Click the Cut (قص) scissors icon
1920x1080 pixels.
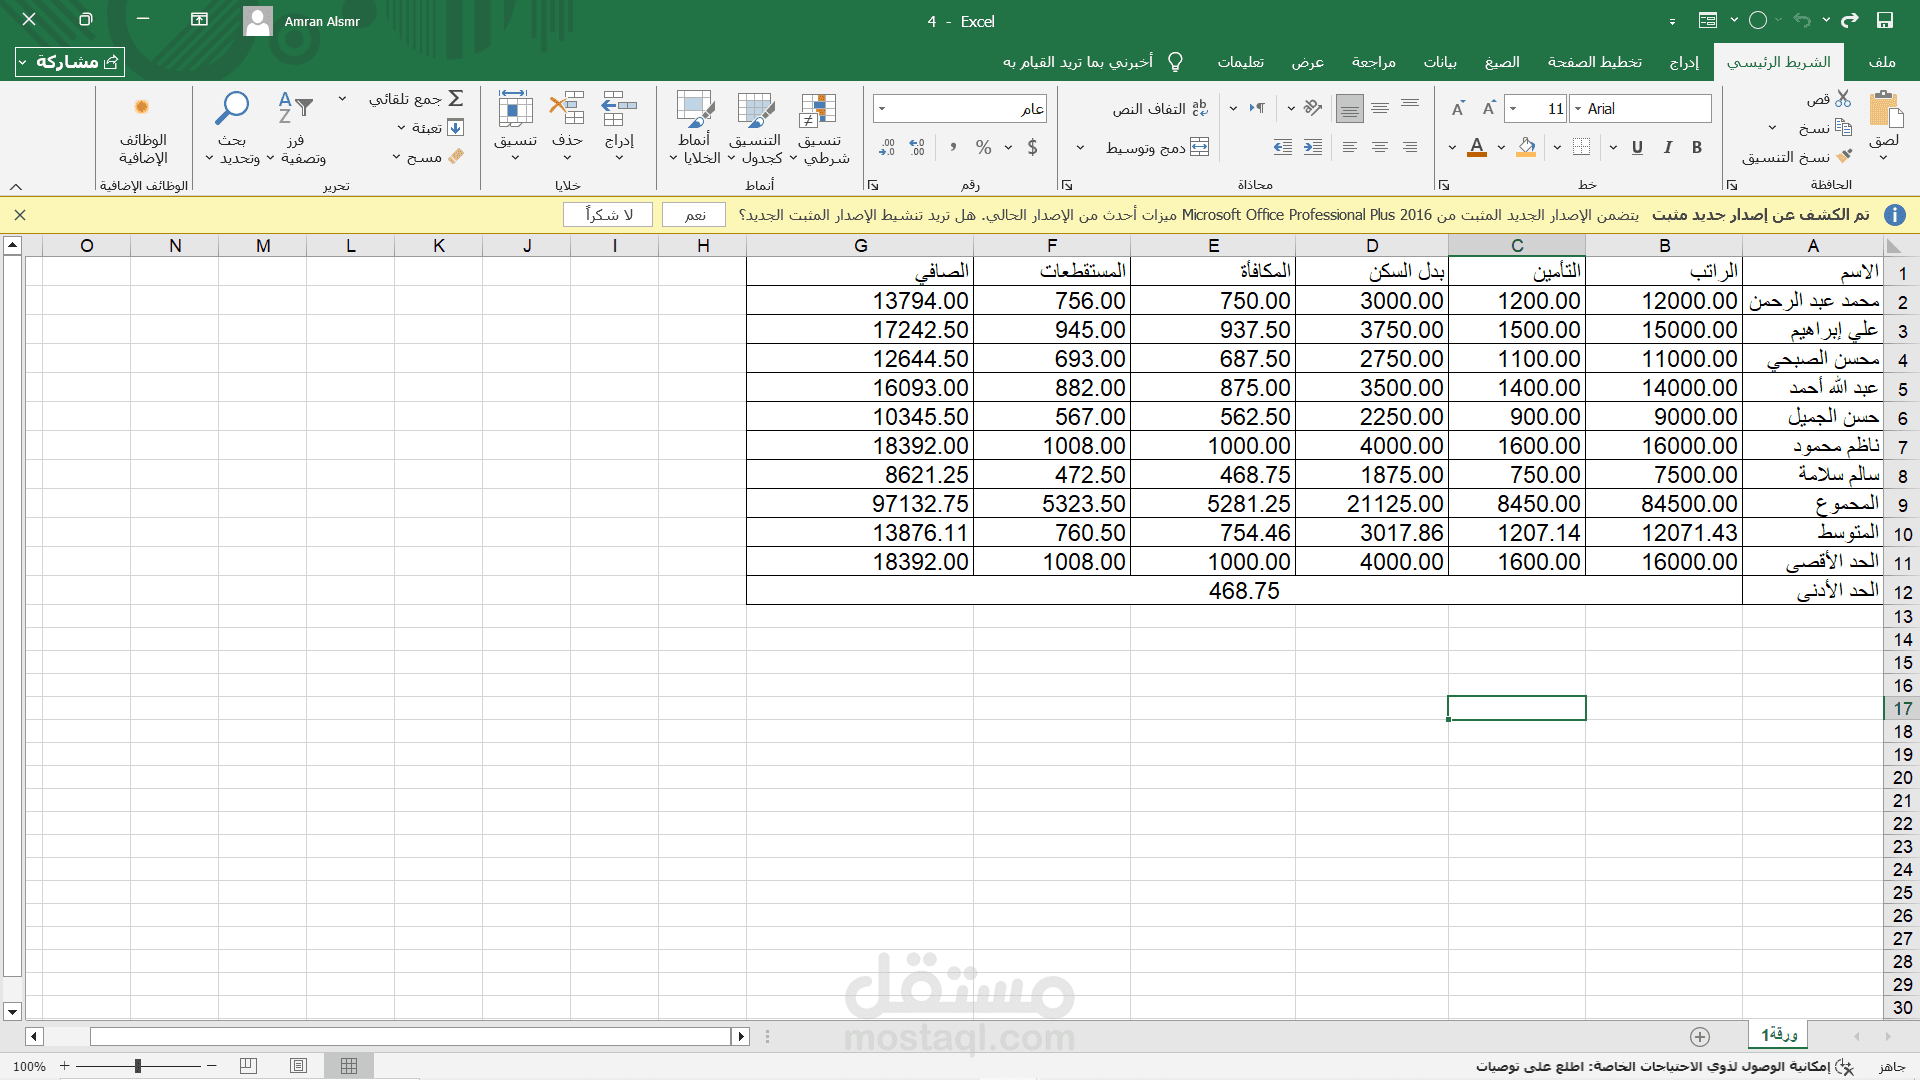[1843, 98]
